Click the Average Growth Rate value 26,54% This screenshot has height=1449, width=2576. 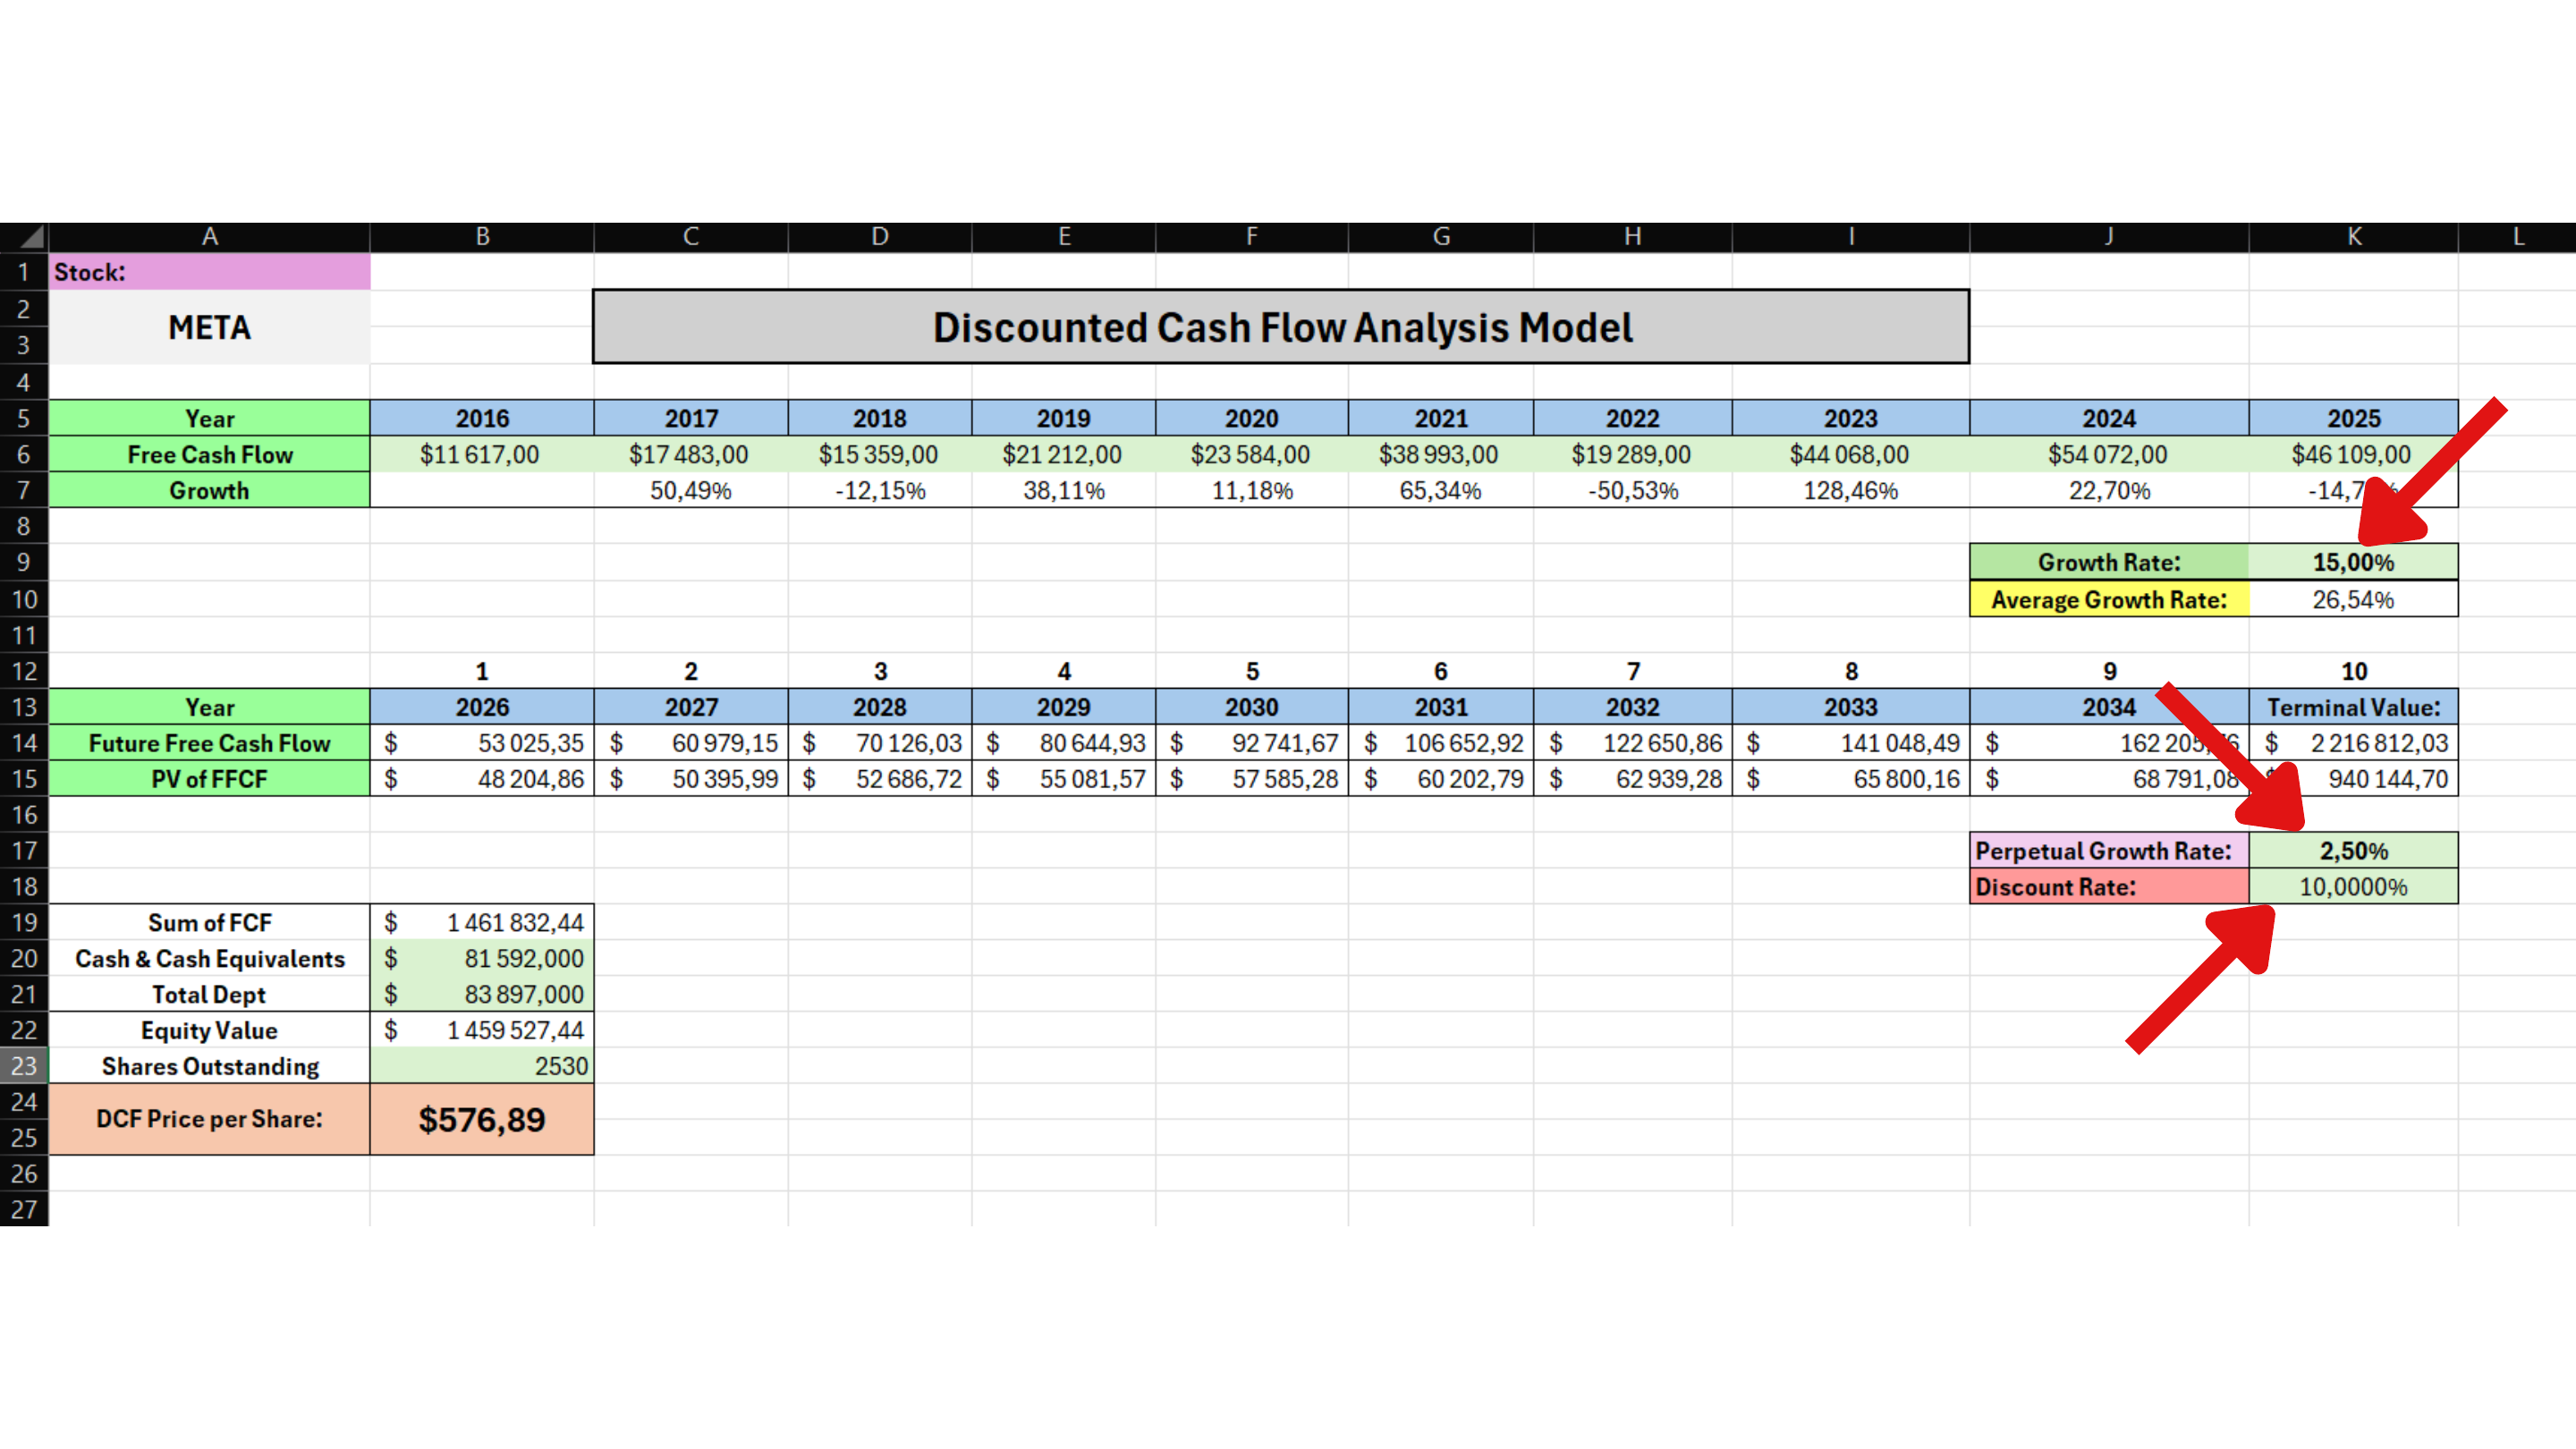2353,599
